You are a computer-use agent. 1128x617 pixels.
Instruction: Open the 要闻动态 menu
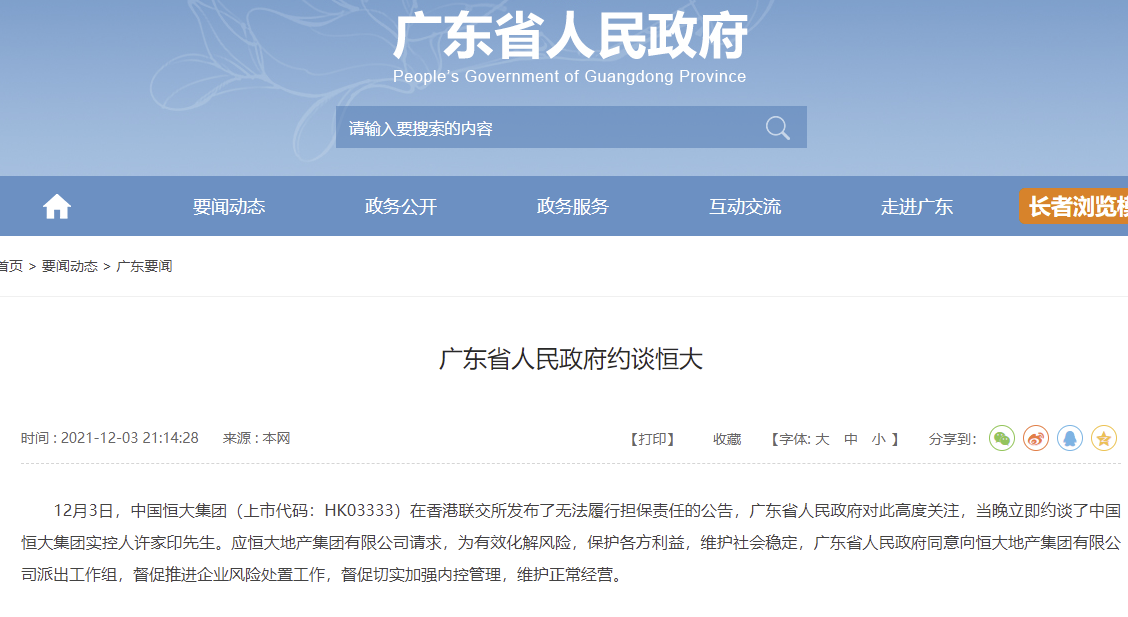coord(229,207)
